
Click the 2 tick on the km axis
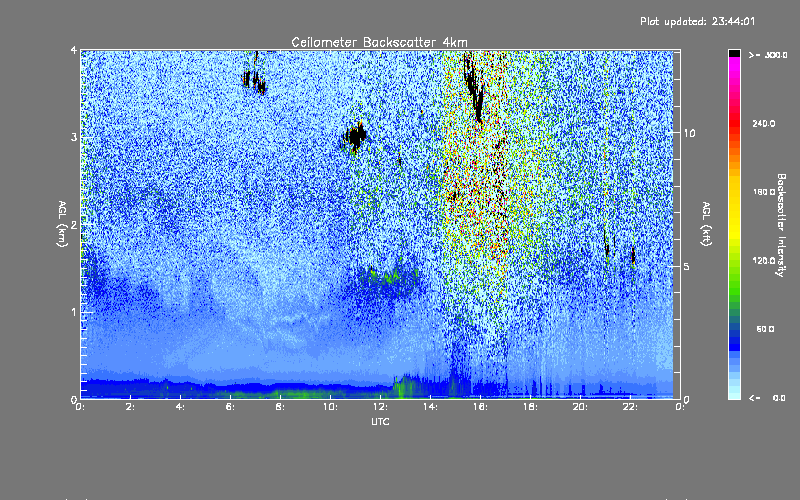tap(74, 225)
